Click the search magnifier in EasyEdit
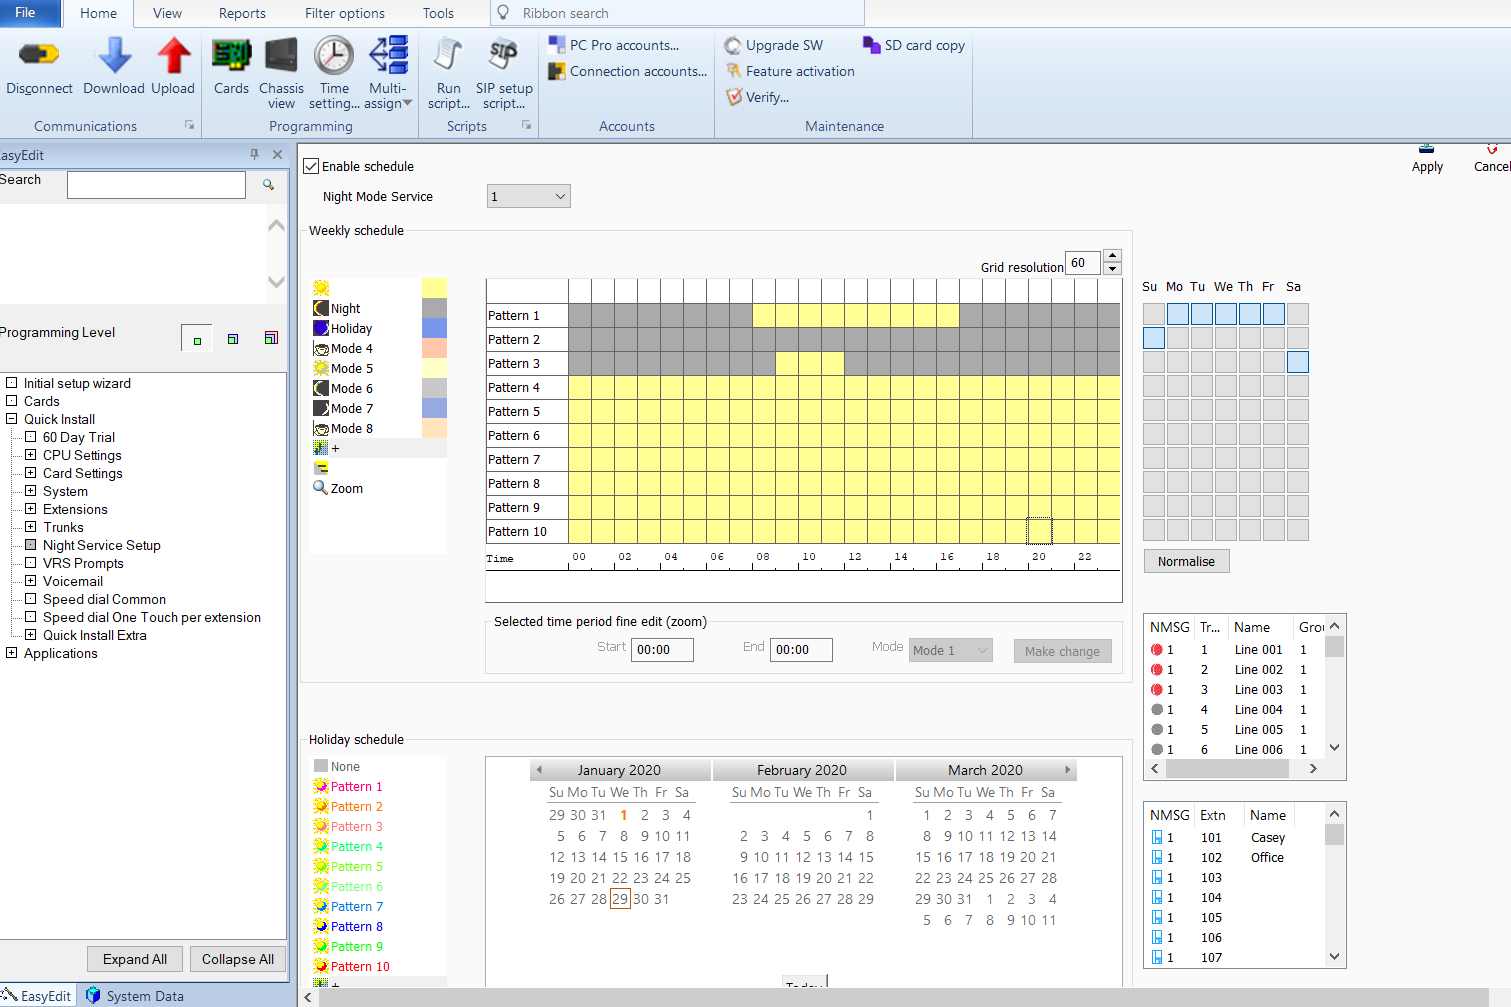The width and height of the screenshot is (1511, 1007). pos(268,184)
